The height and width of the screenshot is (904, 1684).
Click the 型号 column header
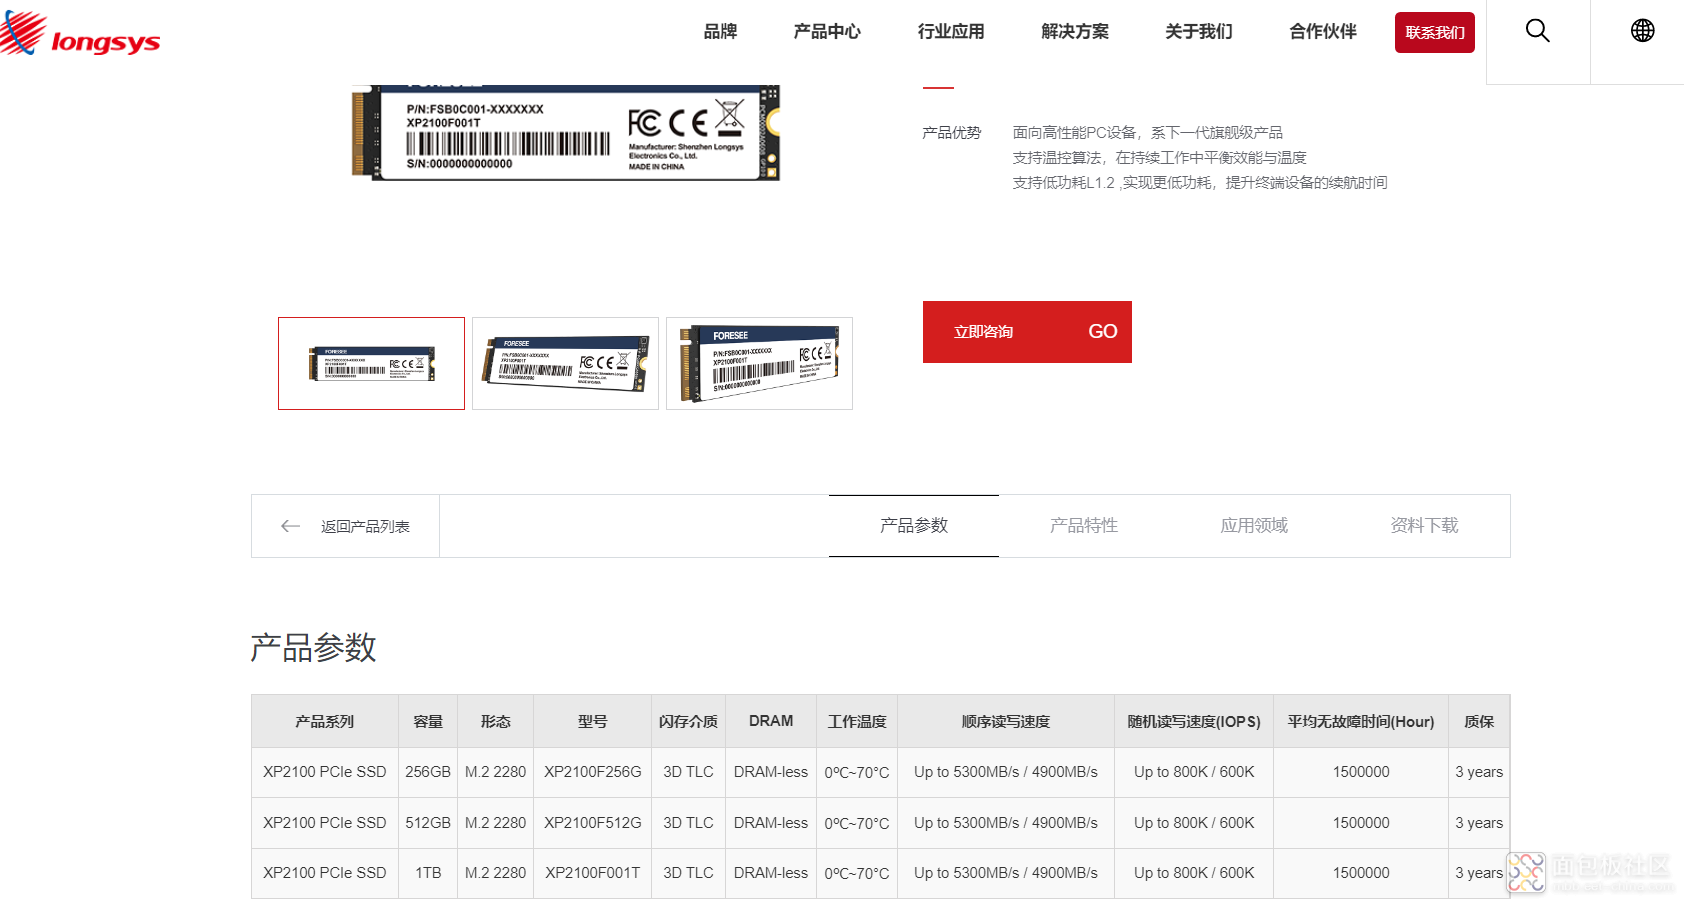click(593, 722)
